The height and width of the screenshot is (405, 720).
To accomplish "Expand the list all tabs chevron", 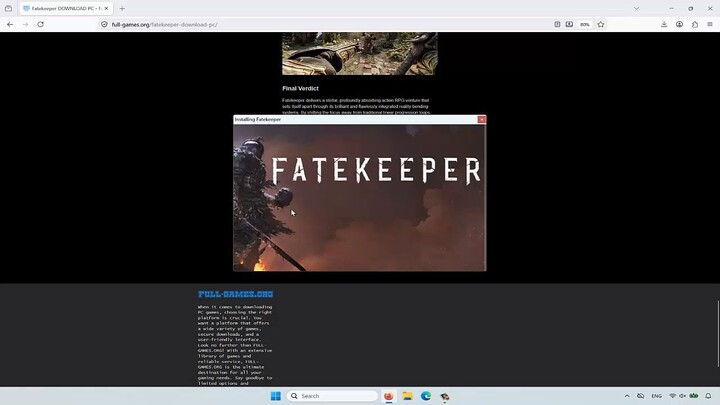I will coord(636,8).
